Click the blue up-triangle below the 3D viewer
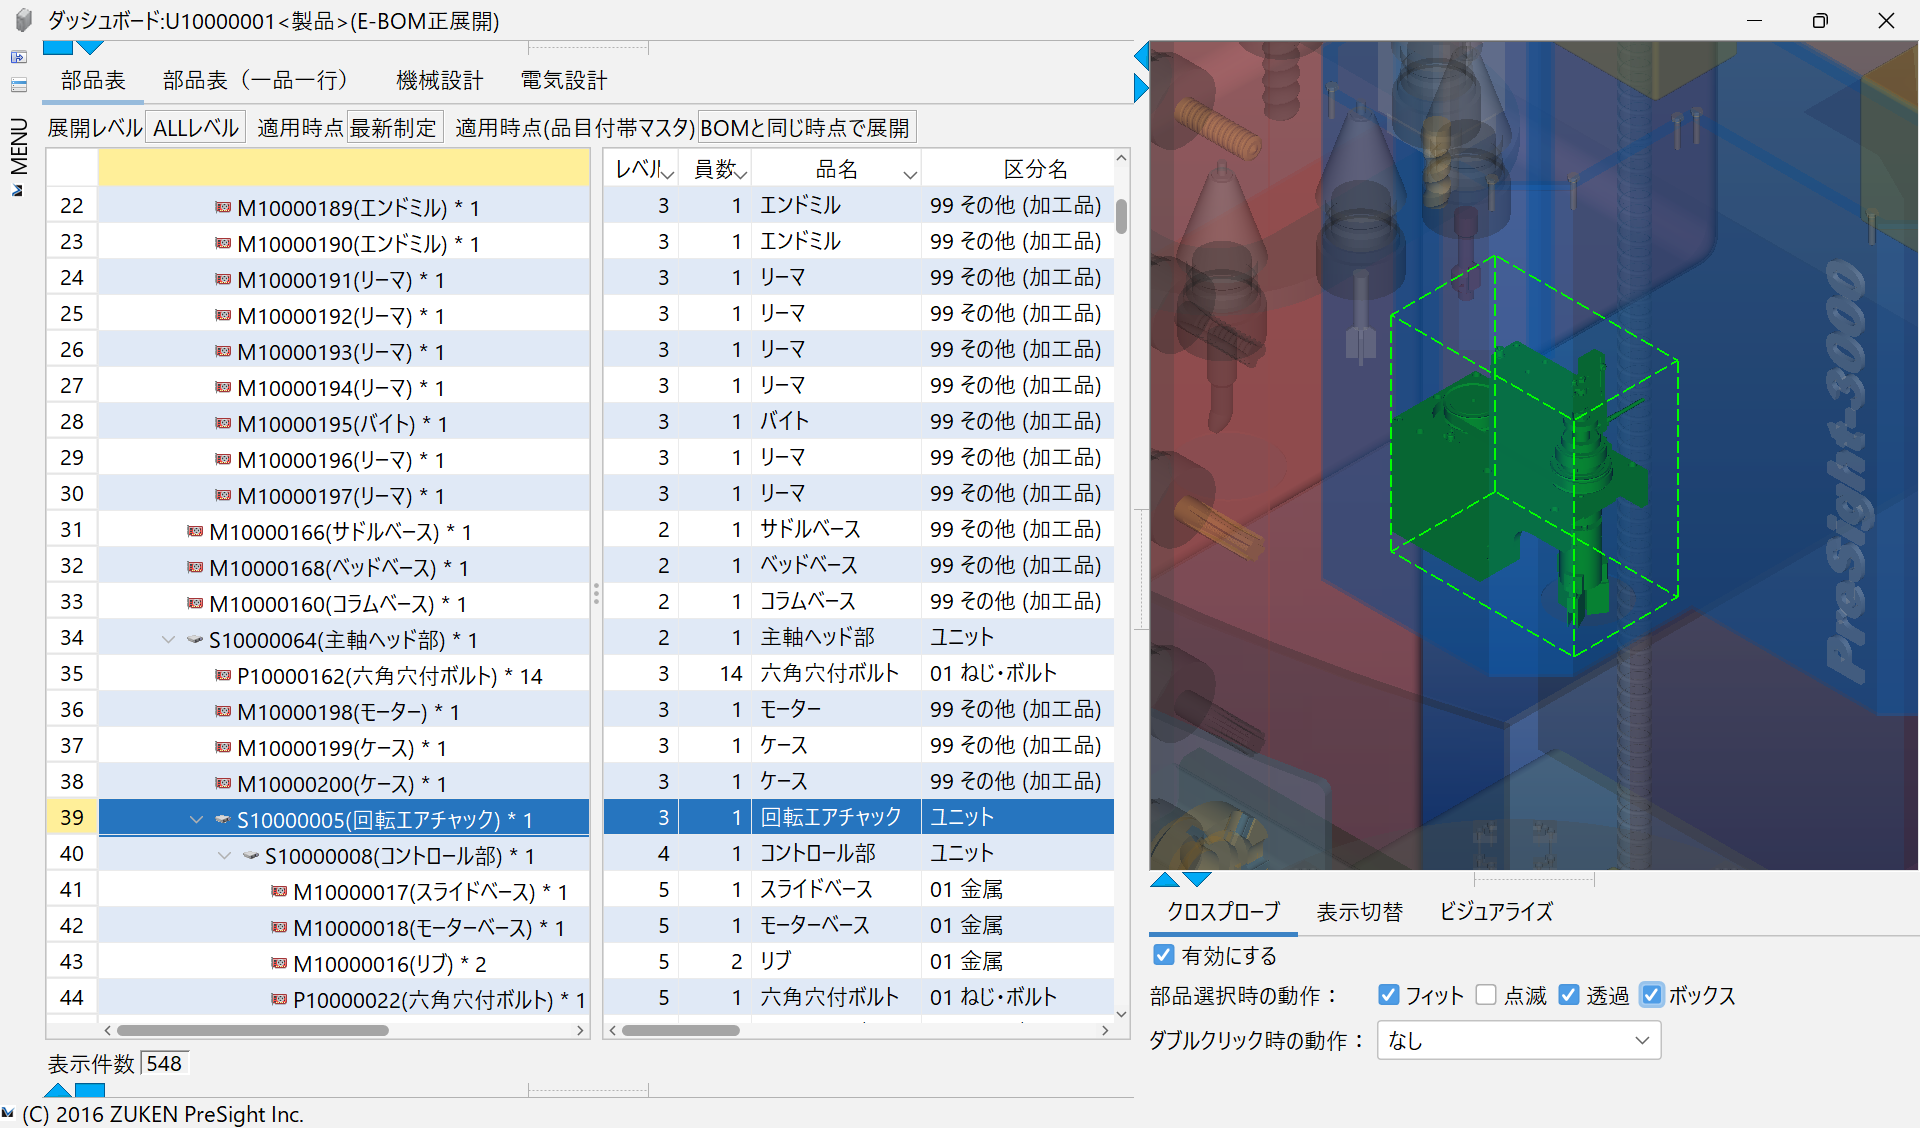This screenshot has width=1920, height=1128. click(1165, 879)
